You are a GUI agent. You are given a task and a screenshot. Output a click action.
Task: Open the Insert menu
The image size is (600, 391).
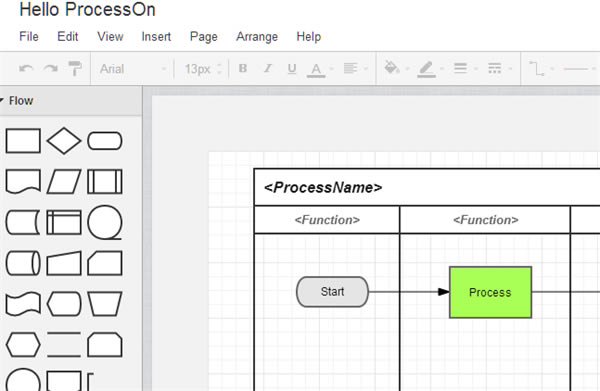coord(156,37)
